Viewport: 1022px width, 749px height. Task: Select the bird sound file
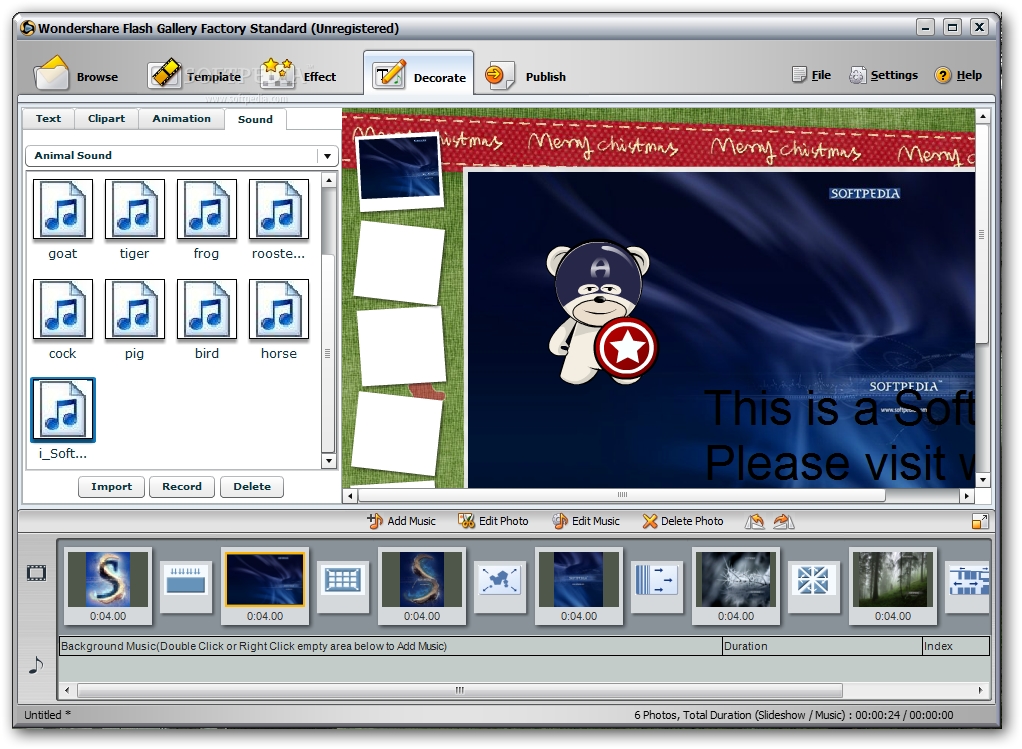(x=206, y=319)
